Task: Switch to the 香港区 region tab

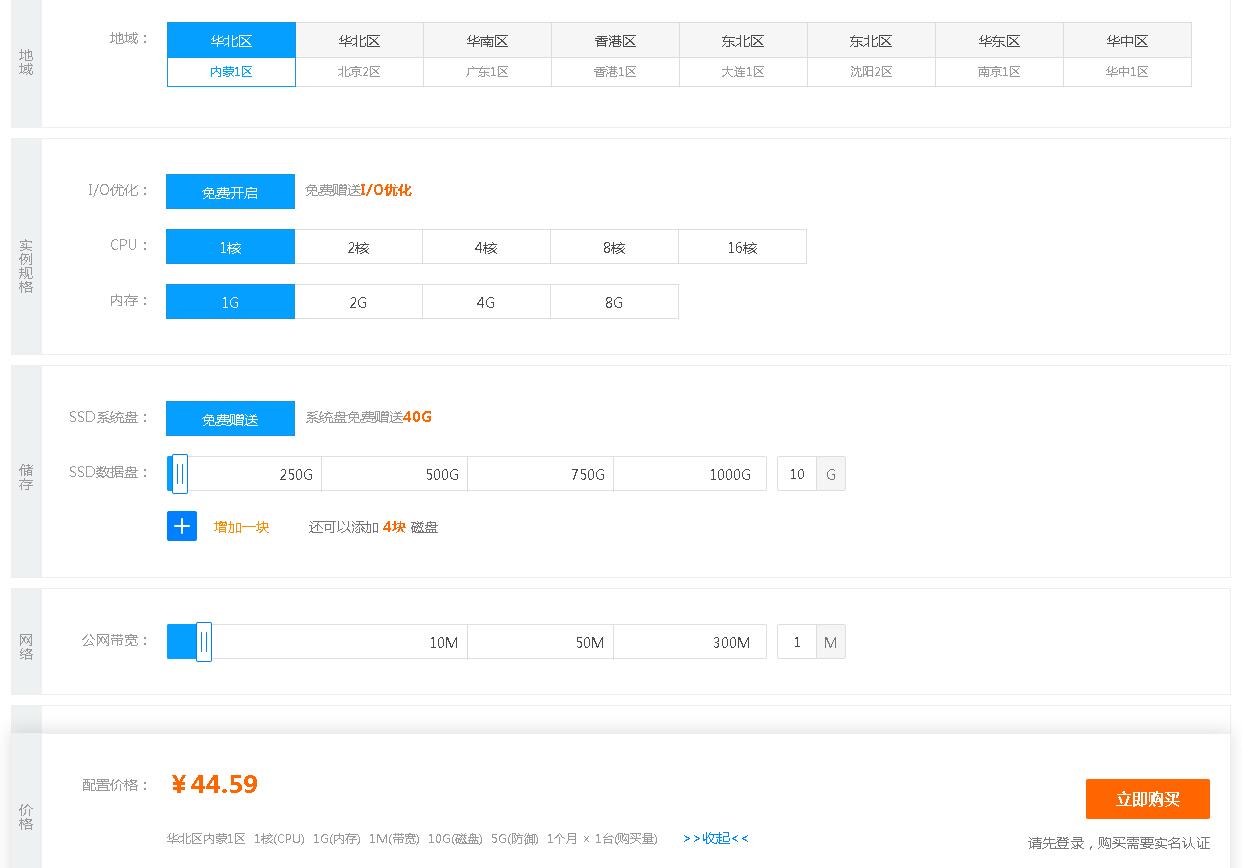Action: [x=615, y=41]
